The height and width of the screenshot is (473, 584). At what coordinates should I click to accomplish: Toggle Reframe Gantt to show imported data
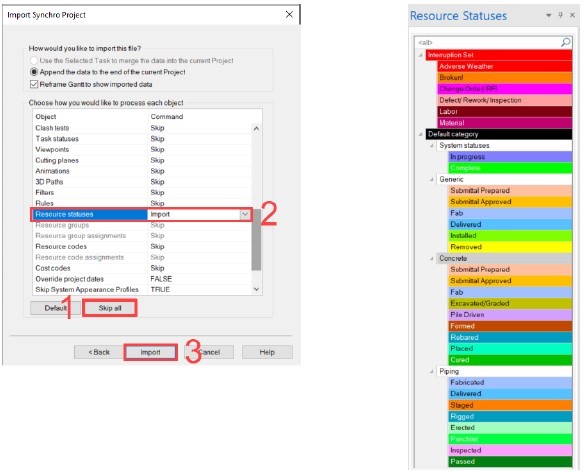tap(34, 84)
